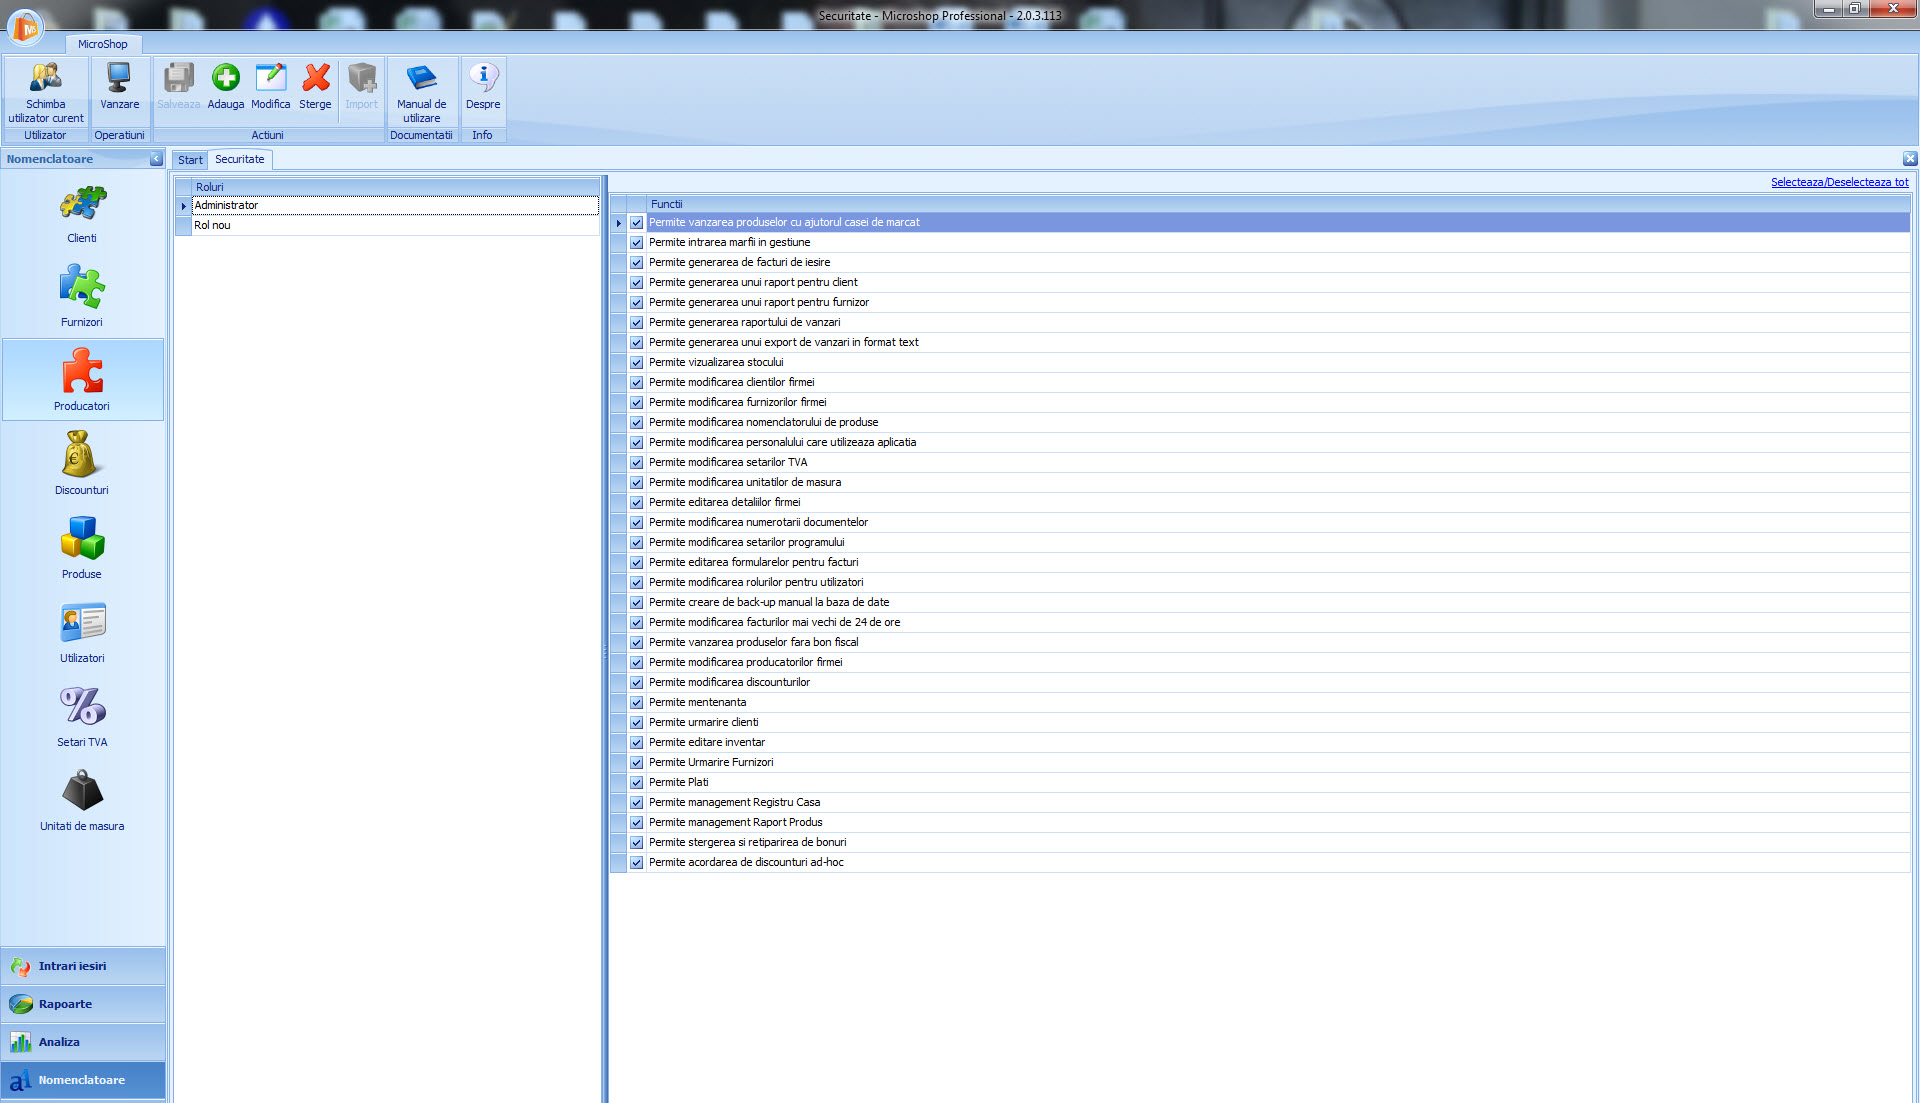Image resolution: width=1920 pixels, height=1103 pixels.
Task: Select the Produse cubes icon
Action: (82, 538)
